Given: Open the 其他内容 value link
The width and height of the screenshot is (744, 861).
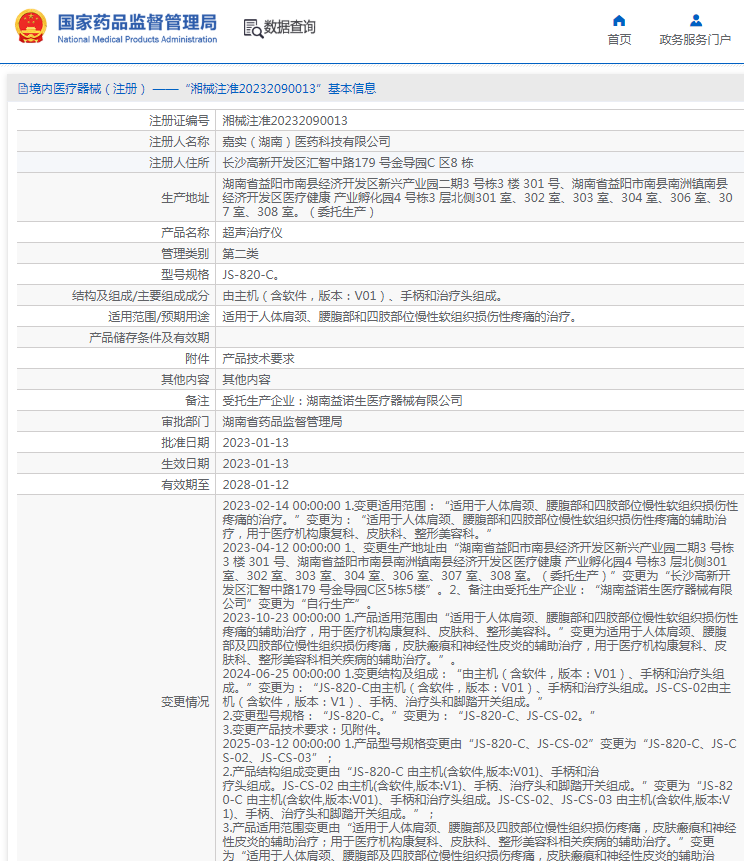Looking at the screenshot, I should click(246, 379).
